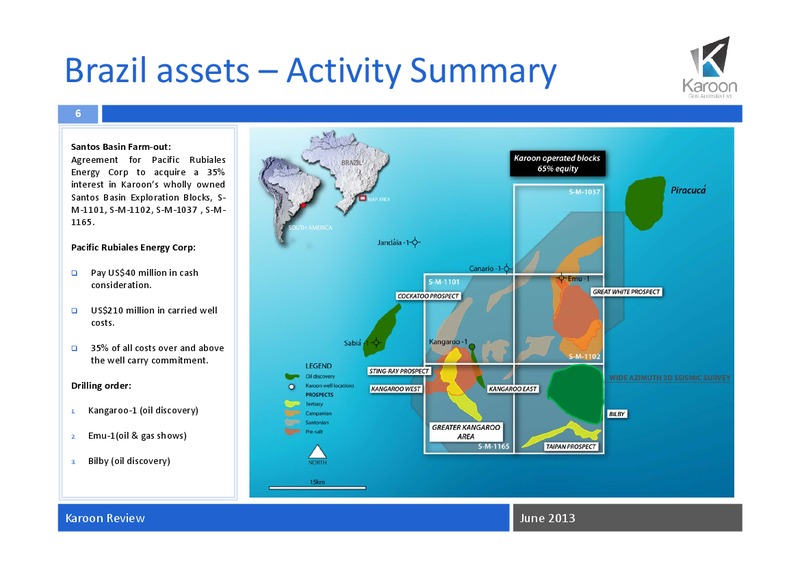Click the GREATER KANGAROO AREA label
The width and height of the screenshot is (800, 566).
(466, 432)
